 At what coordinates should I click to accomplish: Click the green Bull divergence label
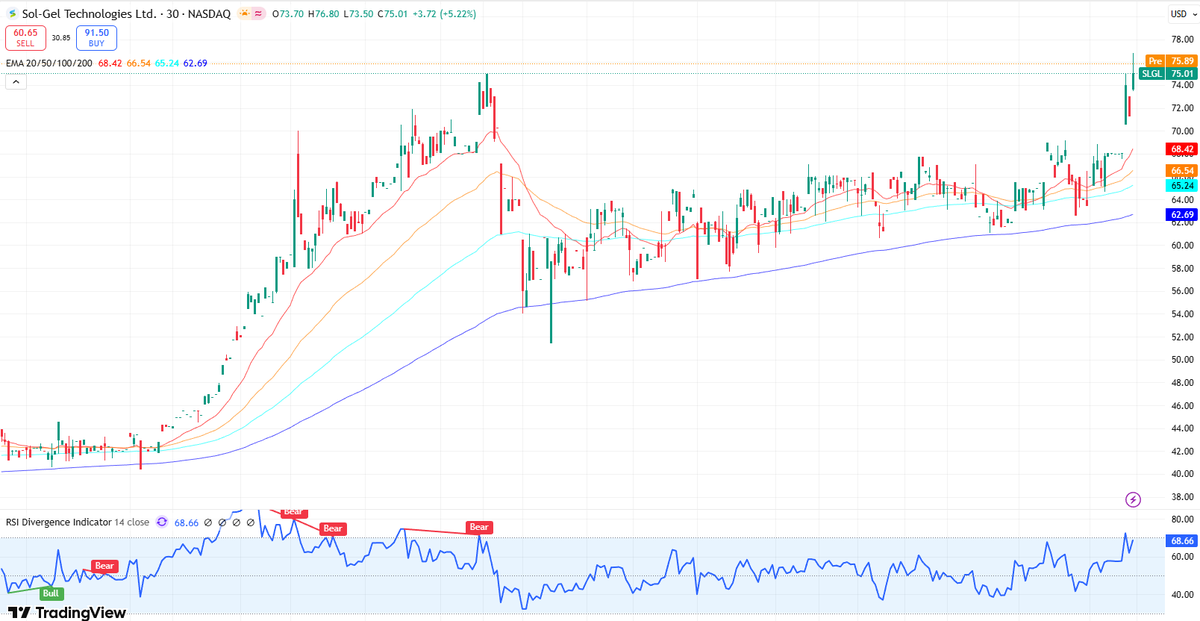coord(50,593)
